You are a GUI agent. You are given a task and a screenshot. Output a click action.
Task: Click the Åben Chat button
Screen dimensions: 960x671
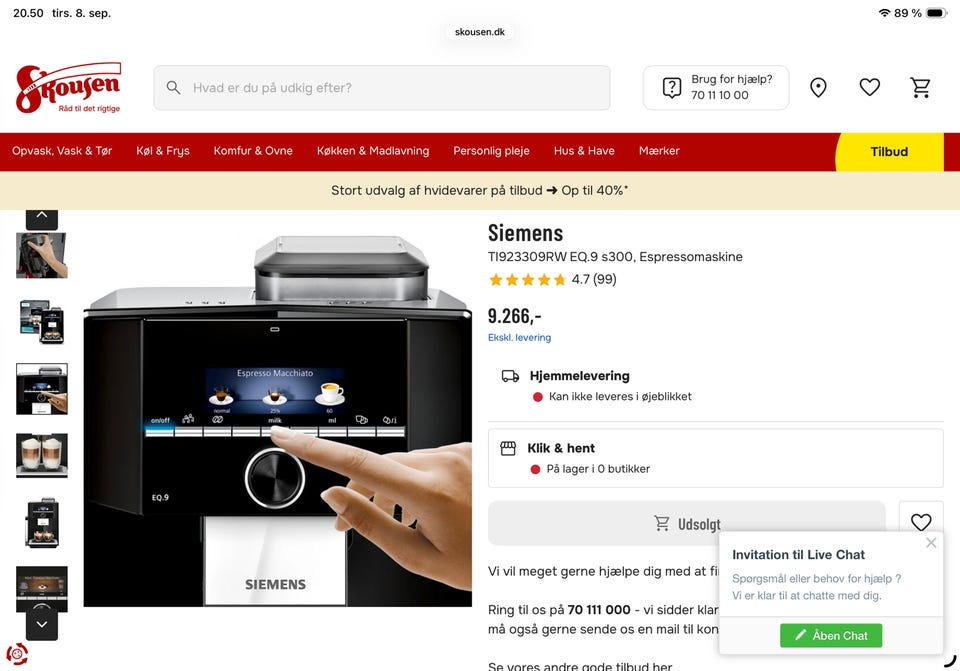831,635
